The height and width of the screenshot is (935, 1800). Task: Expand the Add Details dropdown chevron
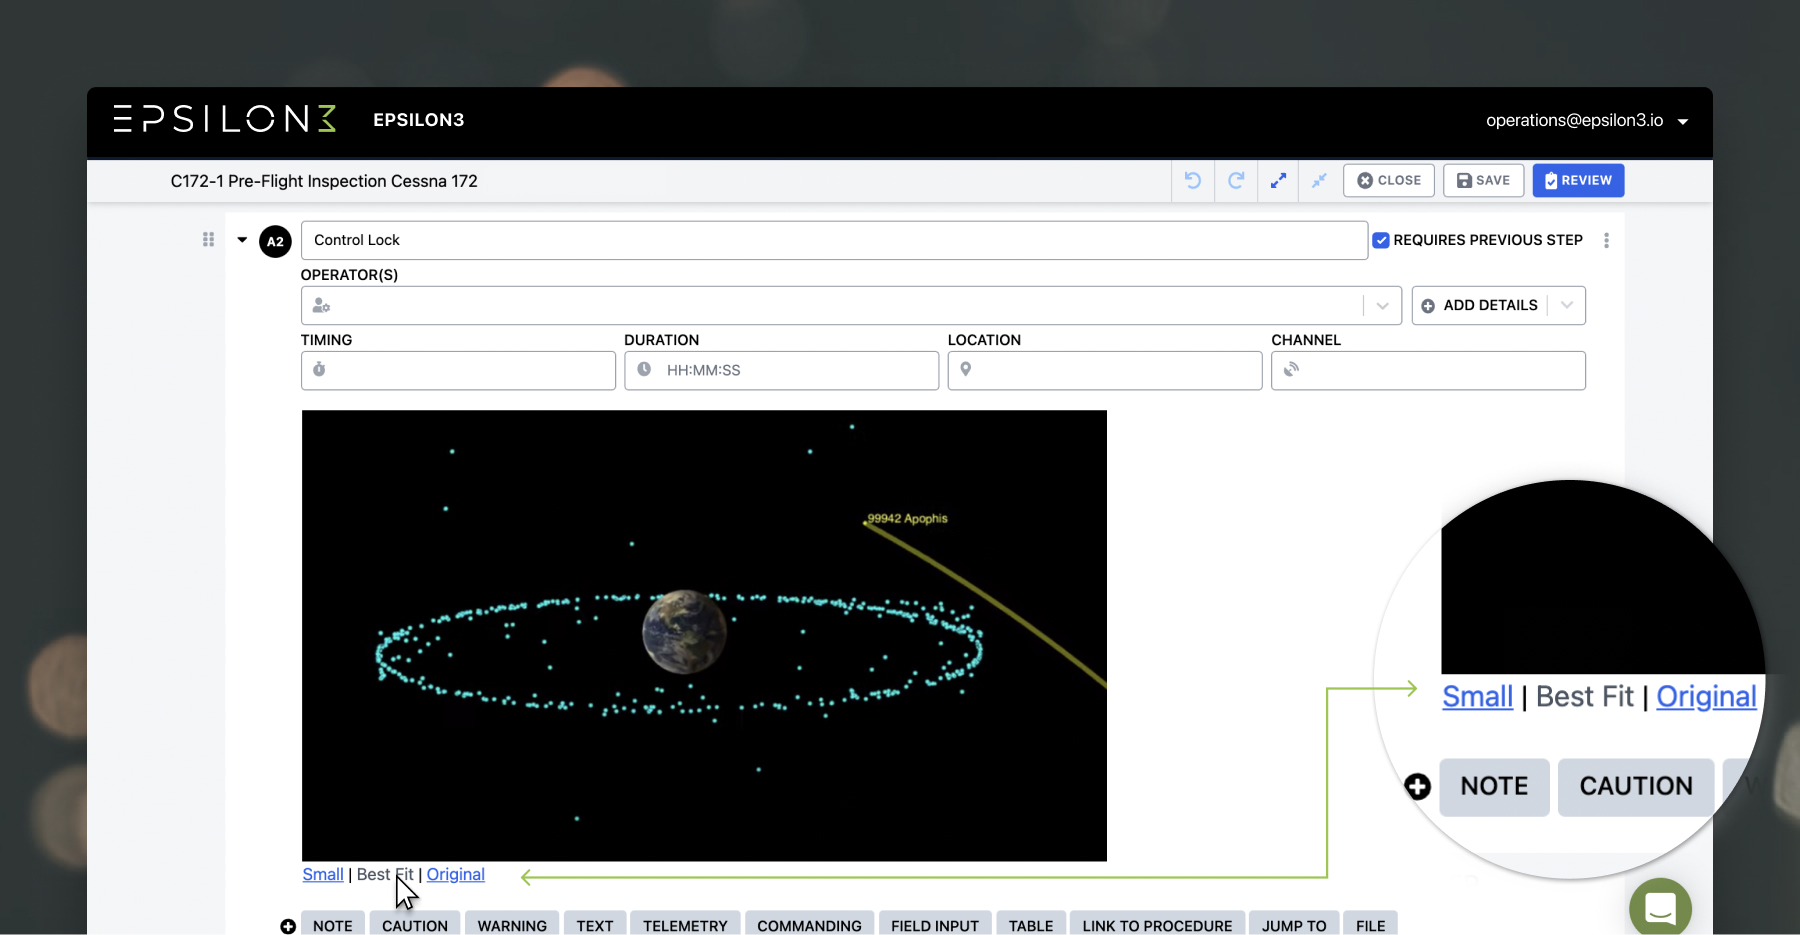(1567, 306)
